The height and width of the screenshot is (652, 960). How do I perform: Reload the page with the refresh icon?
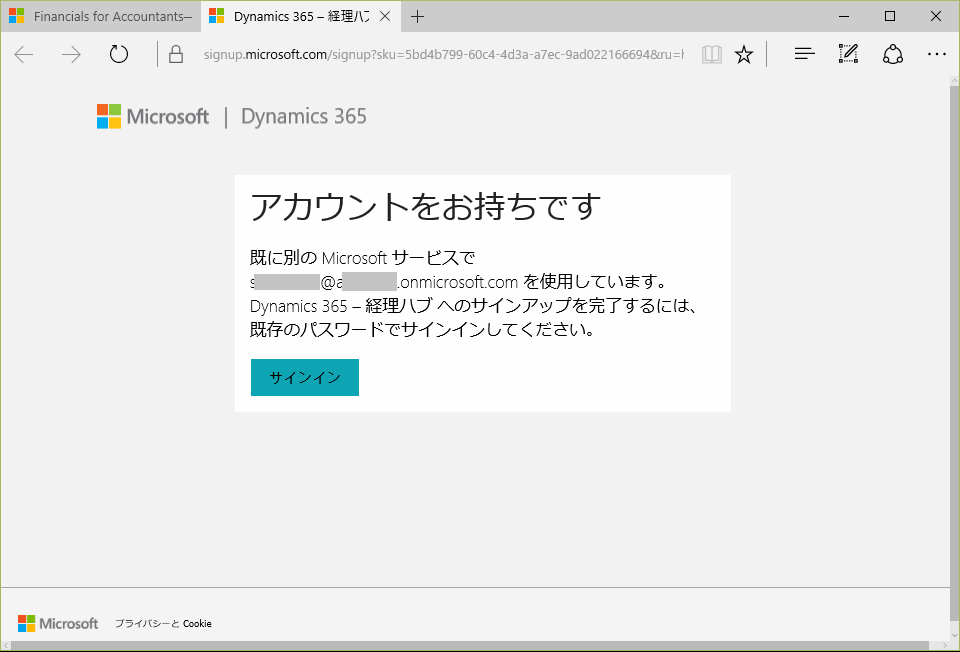coord(119,54)
